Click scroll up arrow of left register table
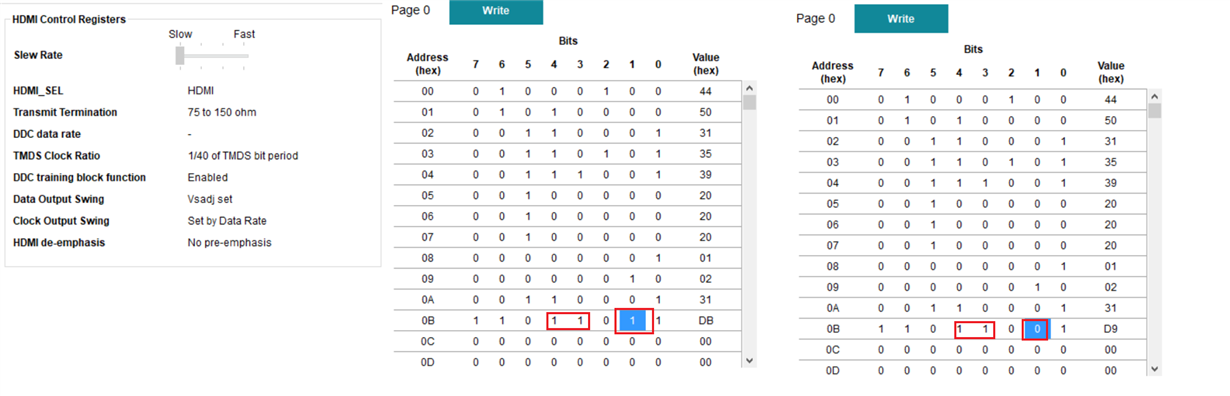The width and height of the screenshot is (1230, 396). point(749,88)
